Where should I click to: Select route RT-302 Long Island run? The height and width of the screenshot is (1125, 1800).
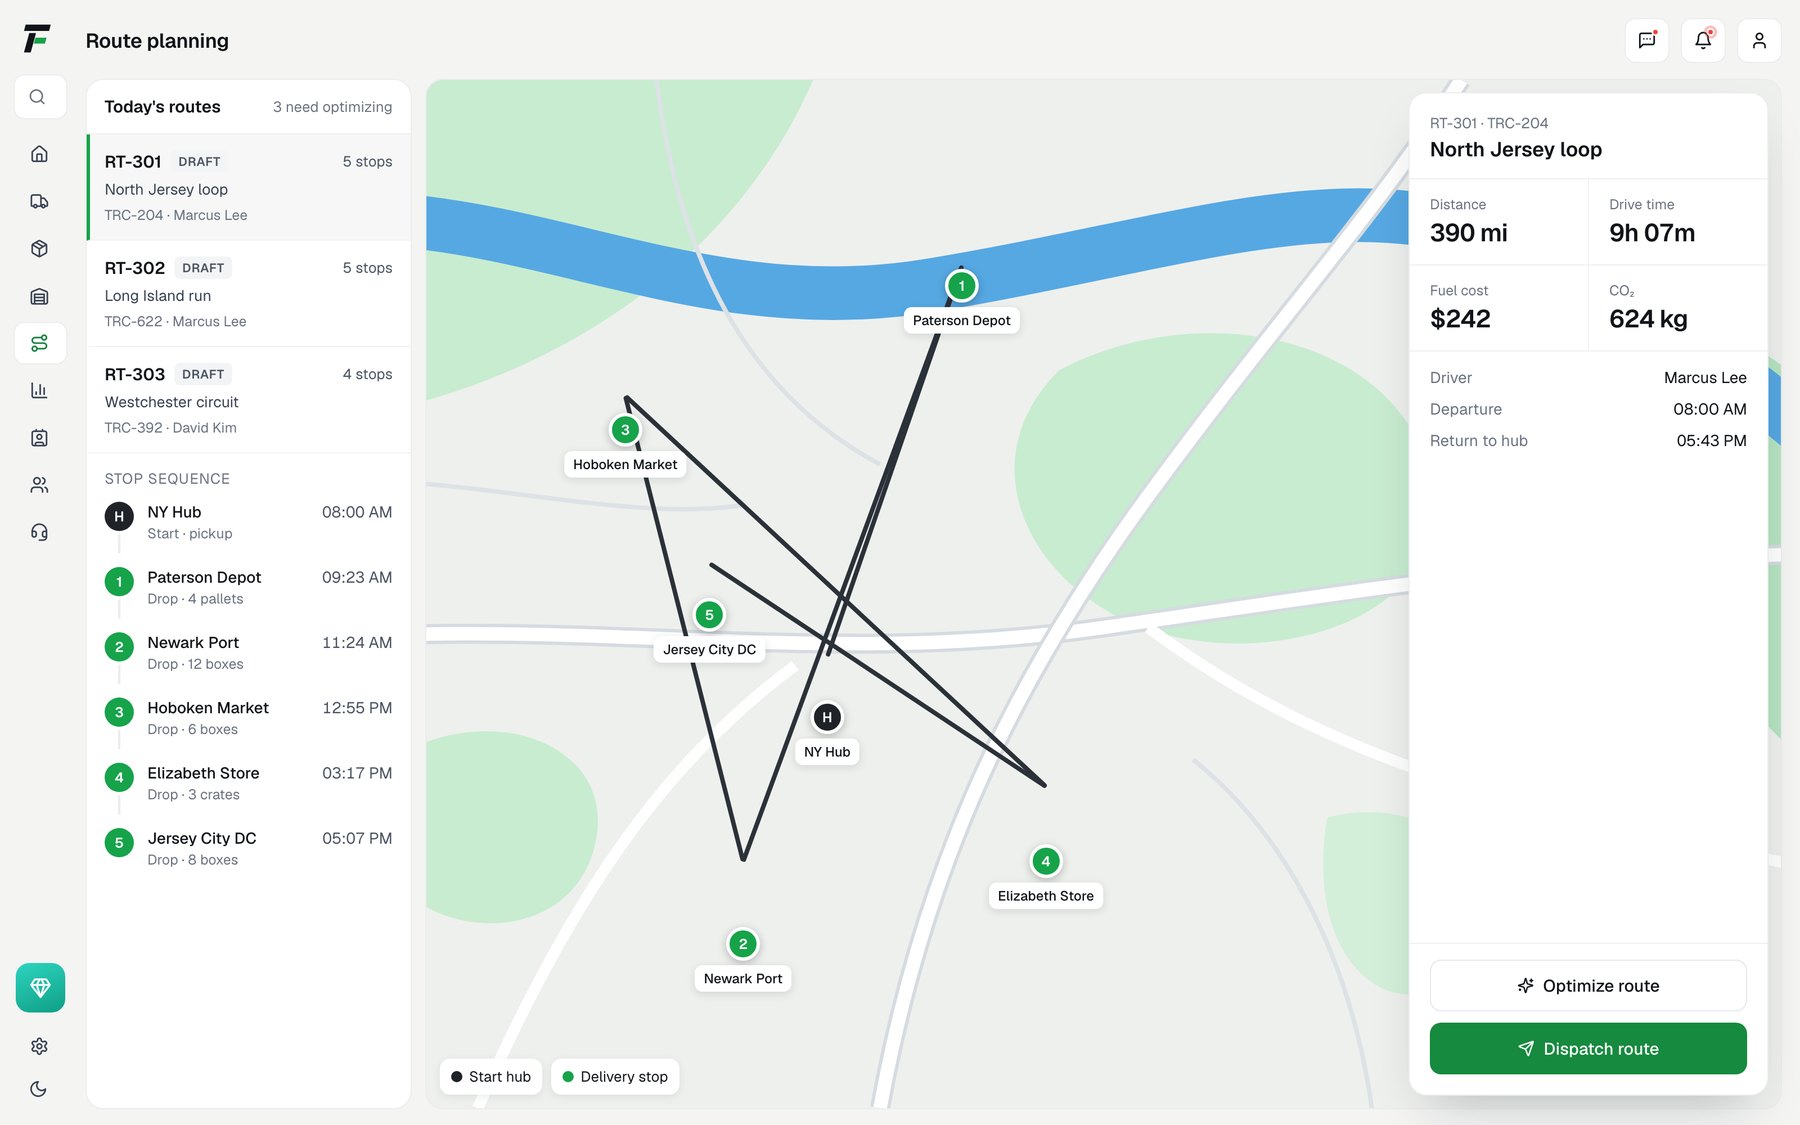pyautogui.click(x=249, y=294)
